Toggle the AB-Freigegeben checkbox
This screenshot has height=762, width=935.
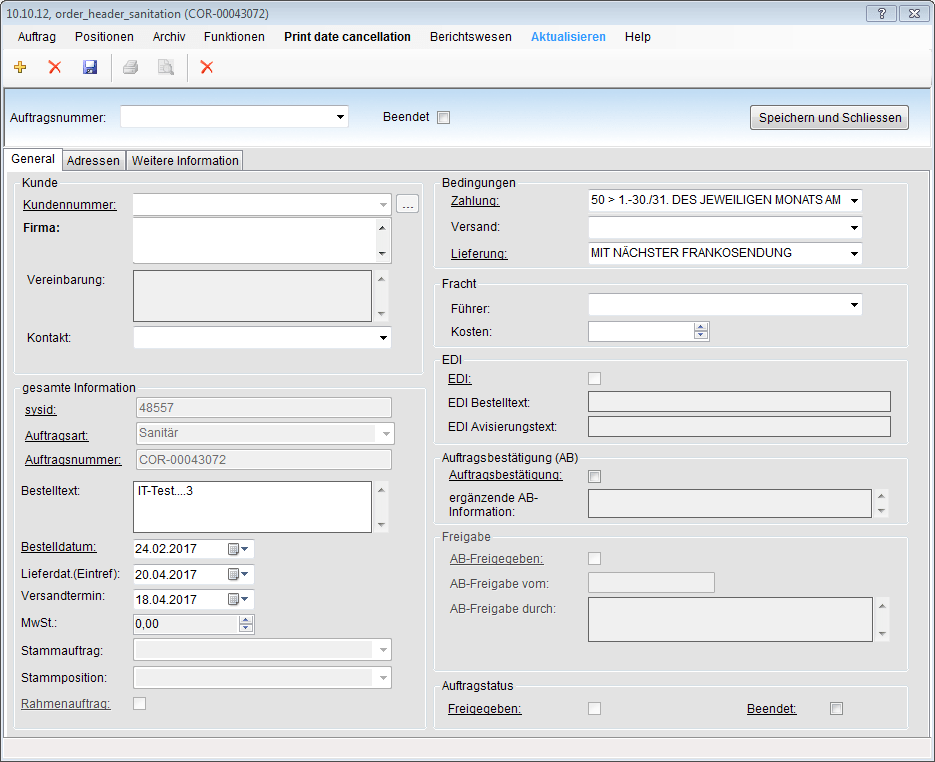[x=595, y=559]
